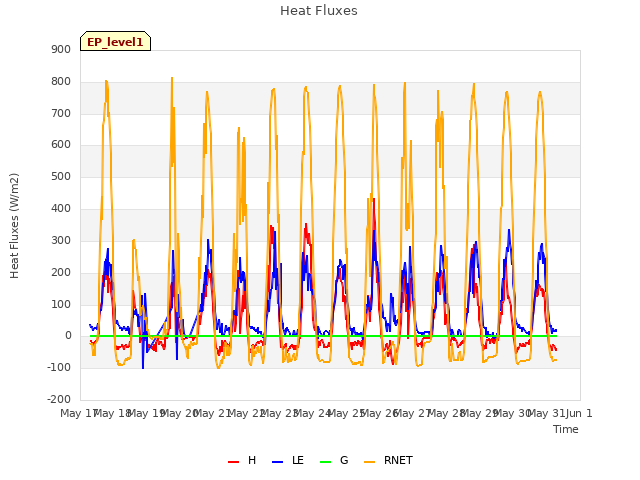Click the Time x-axis title
640x480 pixels.
point(566,429)
